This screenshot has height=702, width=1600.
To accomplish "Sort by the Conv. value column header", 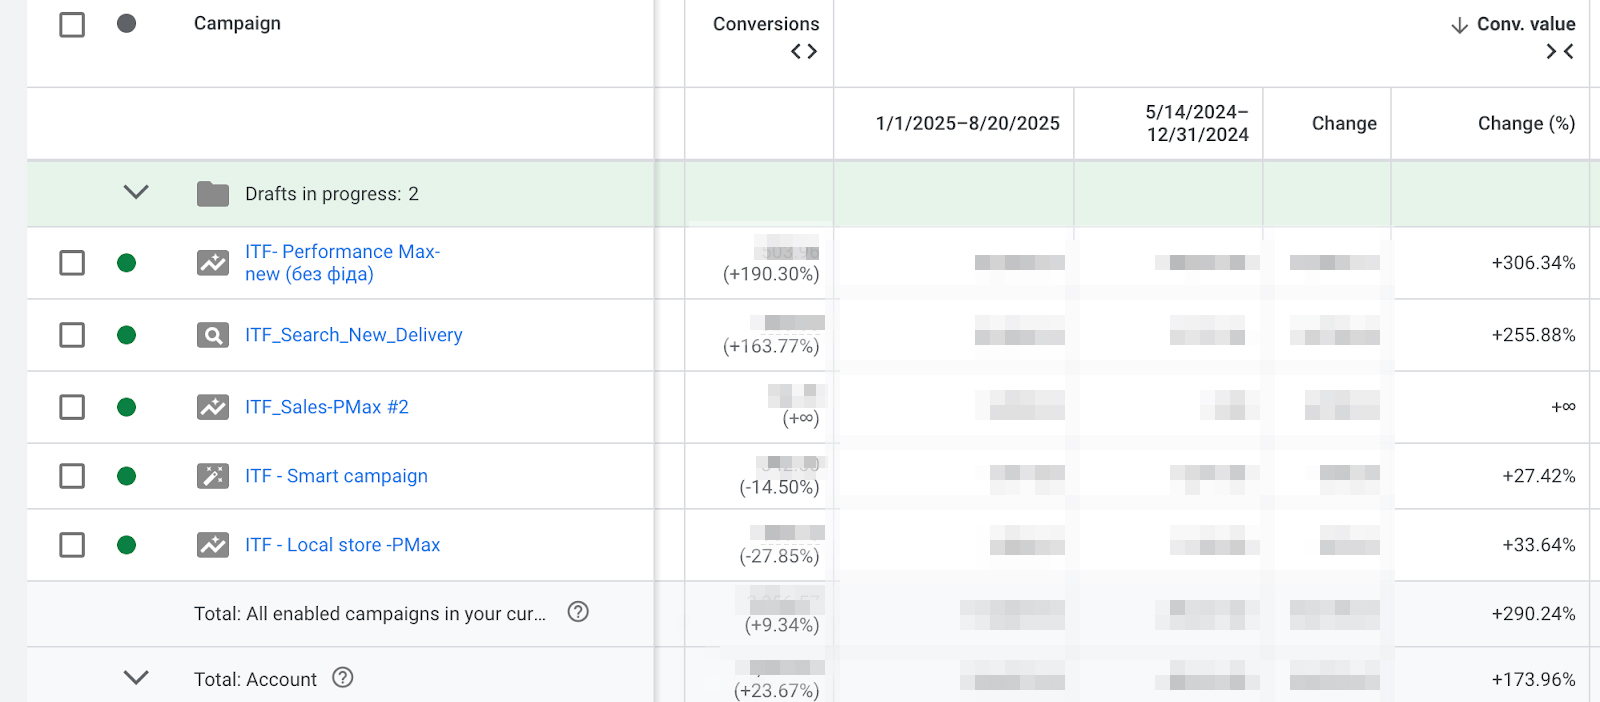I will (1525, 24).
